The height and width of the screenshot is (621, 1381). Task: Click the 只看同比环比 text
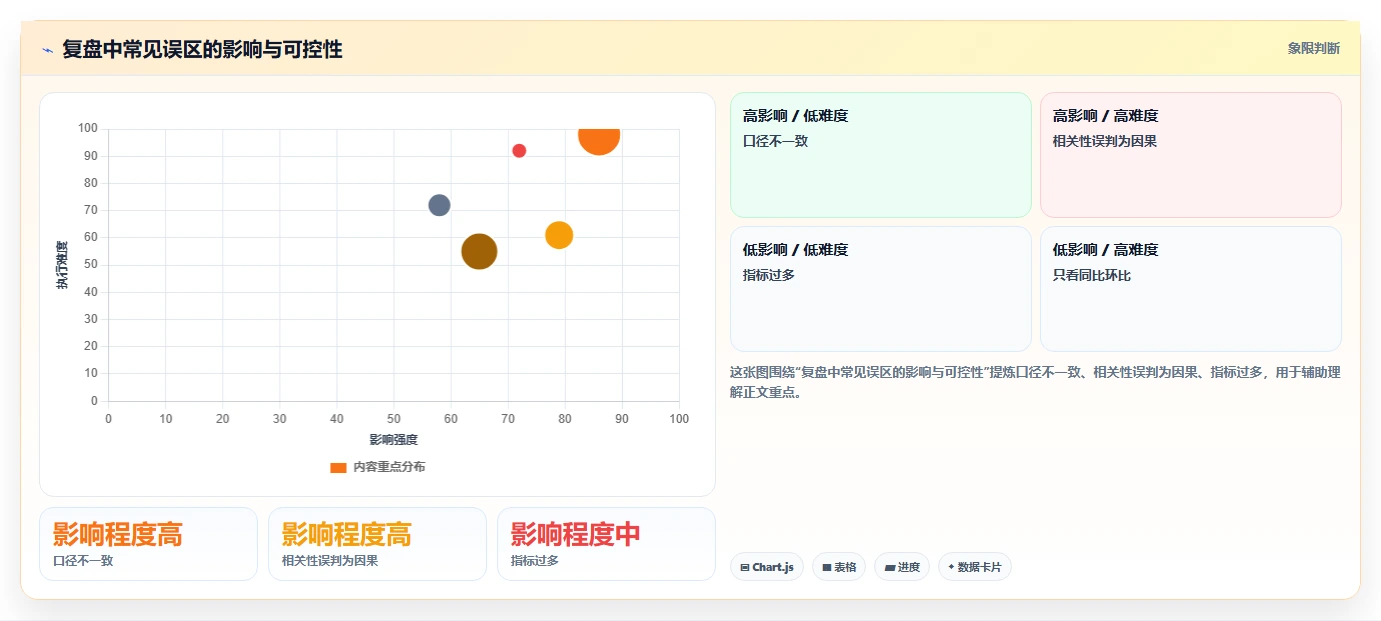pyautogui.click(x=1092, y=275)
